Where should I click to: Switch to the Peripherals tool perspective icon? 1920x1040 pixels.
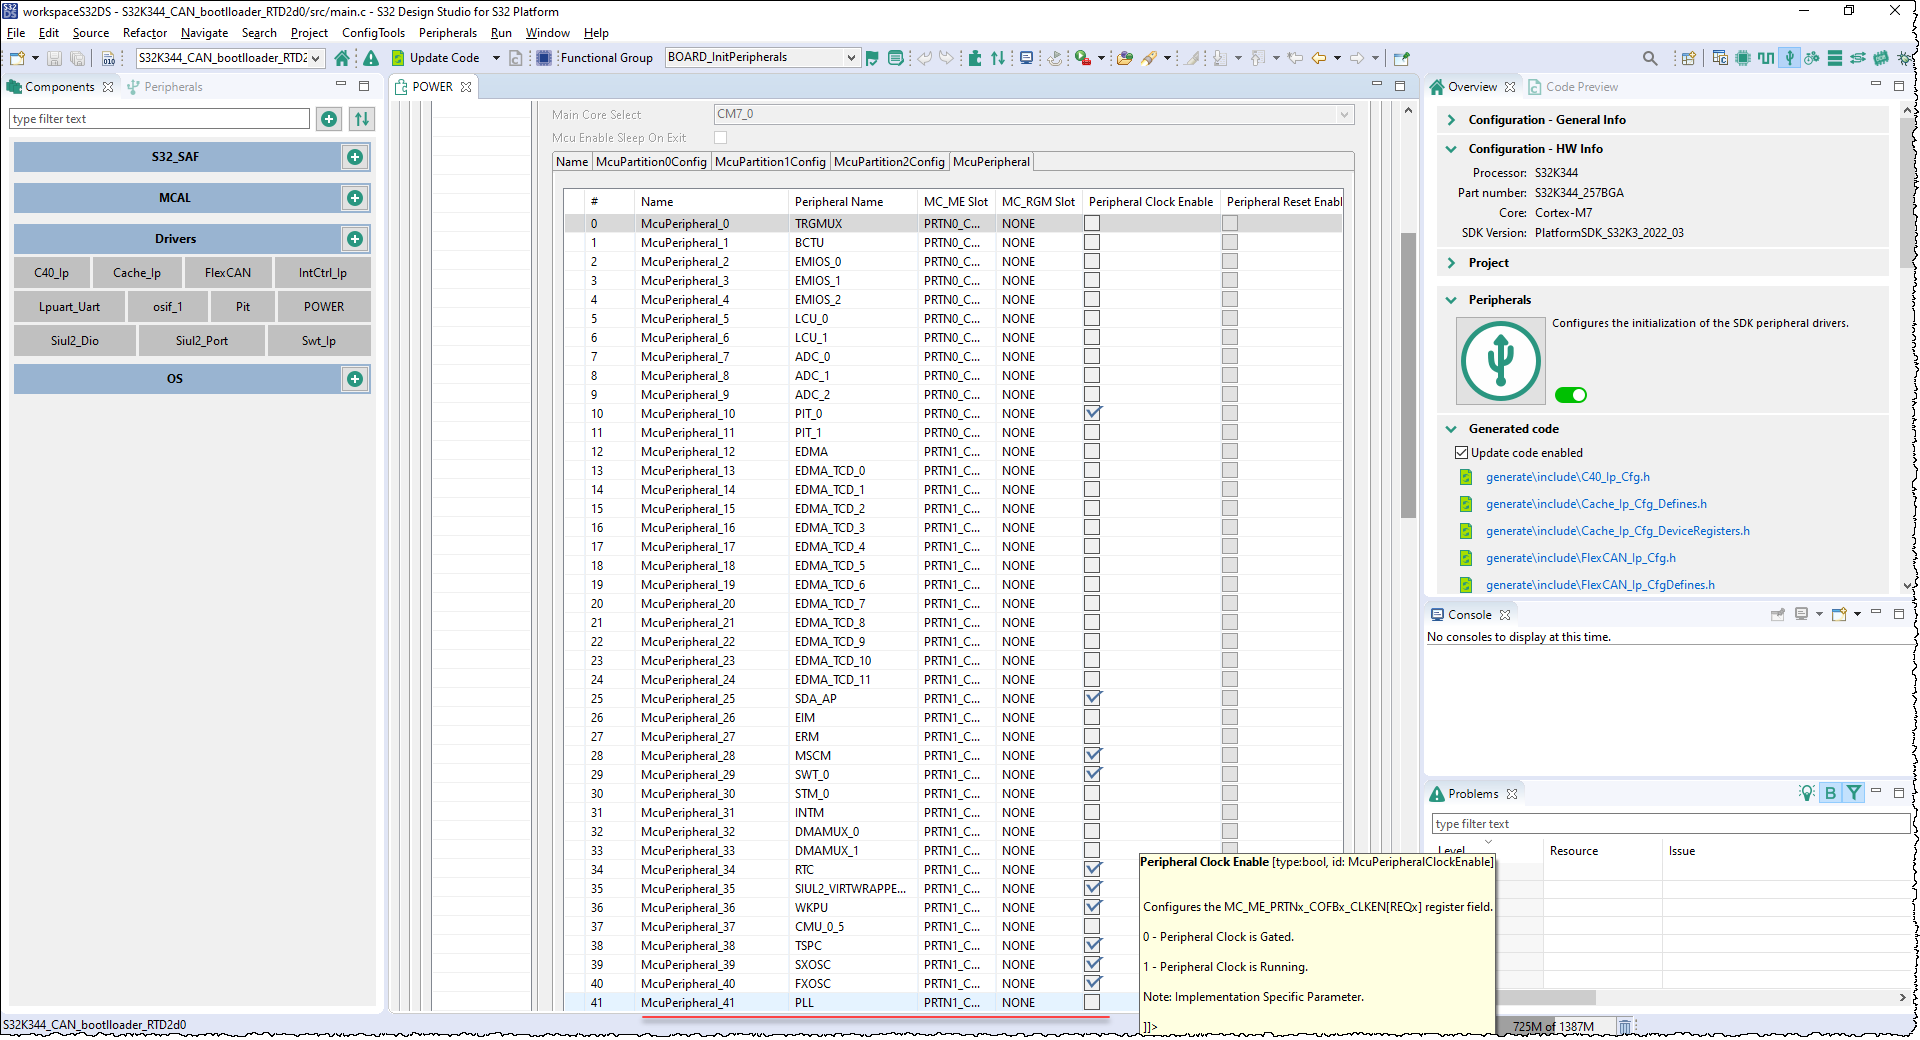coord(1790,58)
